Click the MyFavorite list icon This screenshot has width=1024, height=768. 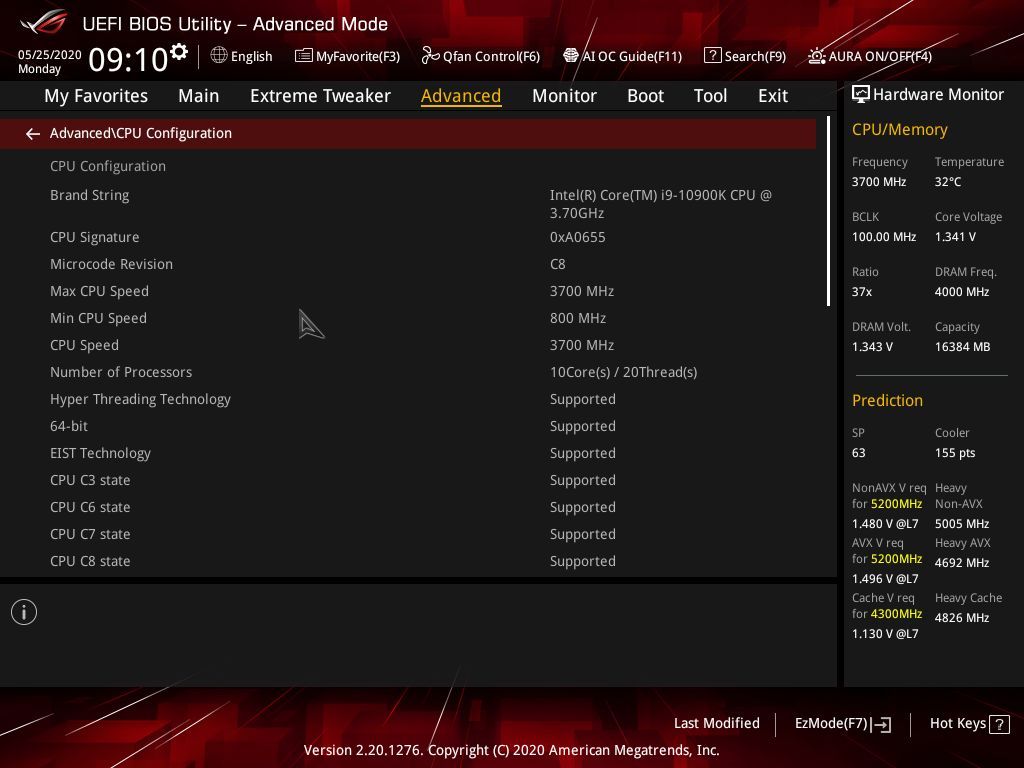(x=303, y=56)
